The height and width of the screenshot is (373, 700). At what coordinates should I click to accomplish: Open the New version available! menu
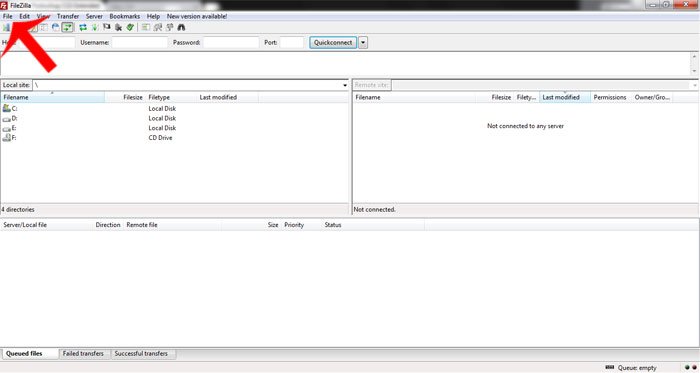(197, 16)
